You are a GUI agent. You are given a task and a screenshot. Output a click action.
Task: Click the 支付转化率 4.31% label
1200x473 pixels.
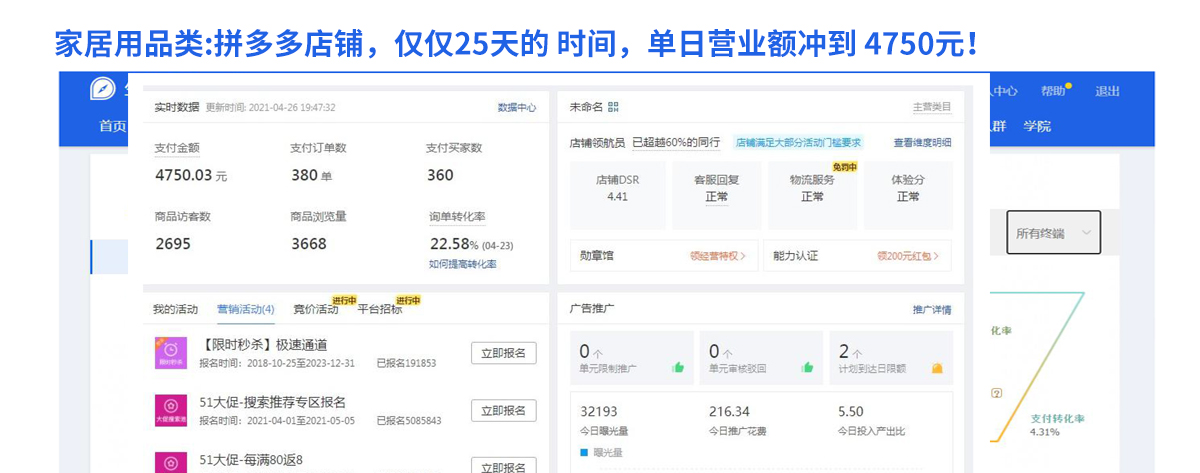tap(1057, 425)
